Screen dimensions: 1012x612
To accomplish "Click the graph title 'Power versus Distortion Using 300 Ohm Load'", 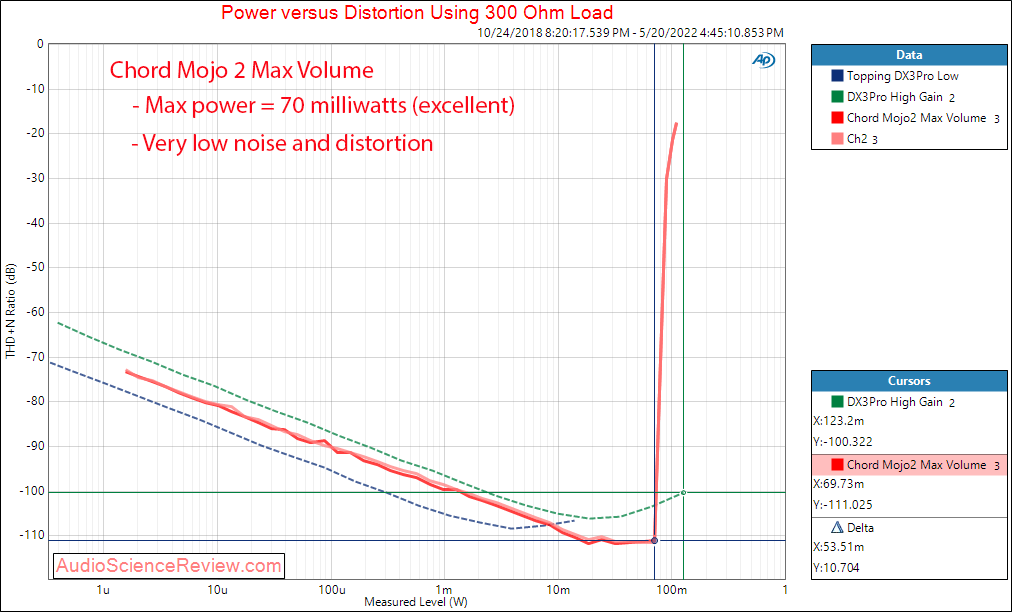I will (417, 12).
